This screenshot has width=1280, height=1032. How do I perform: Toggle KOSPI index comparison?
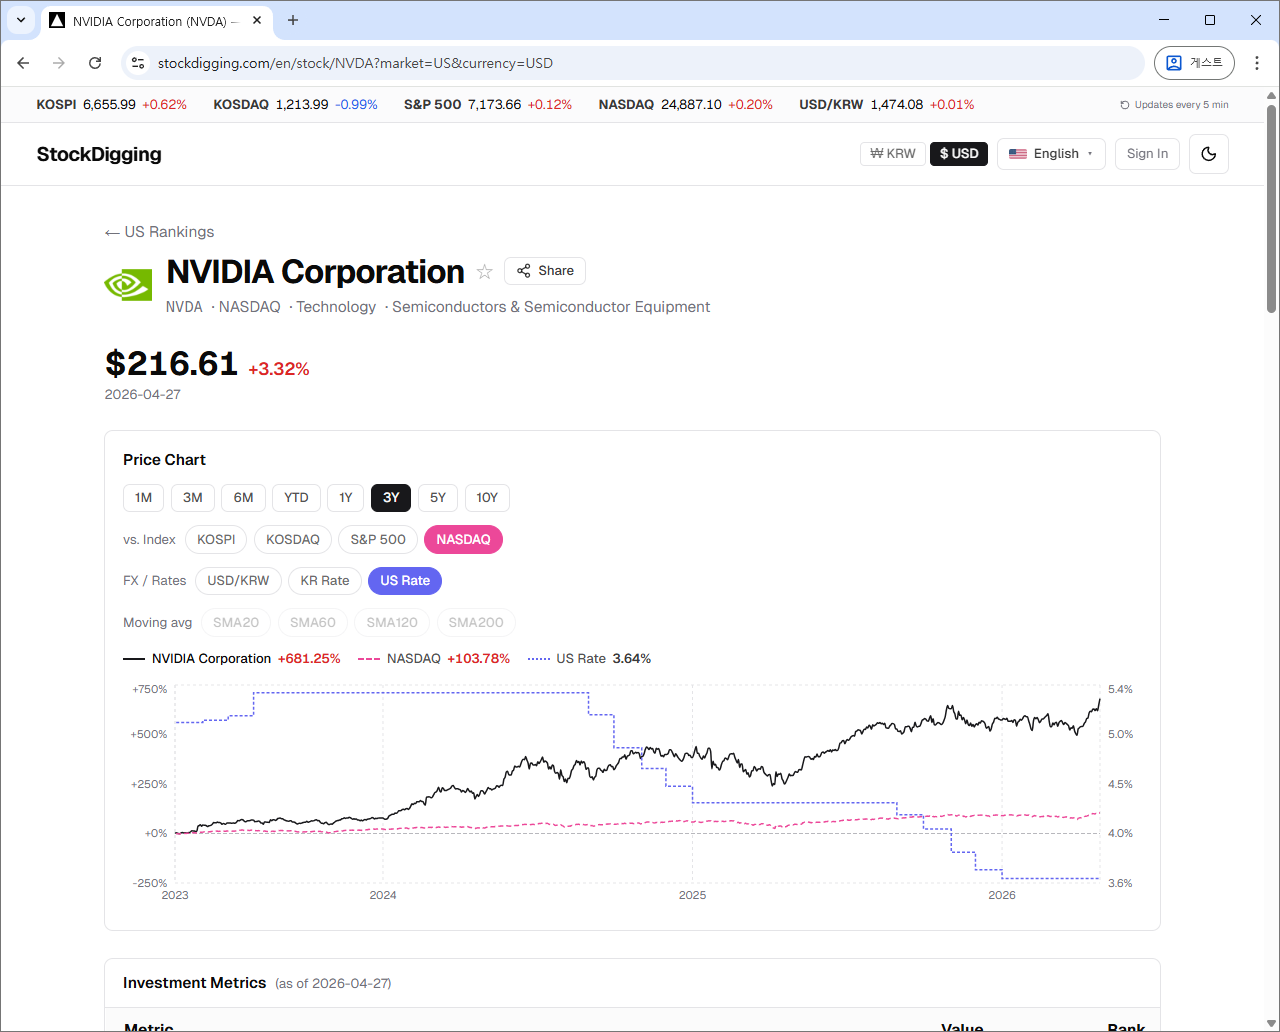click(216, 540)
